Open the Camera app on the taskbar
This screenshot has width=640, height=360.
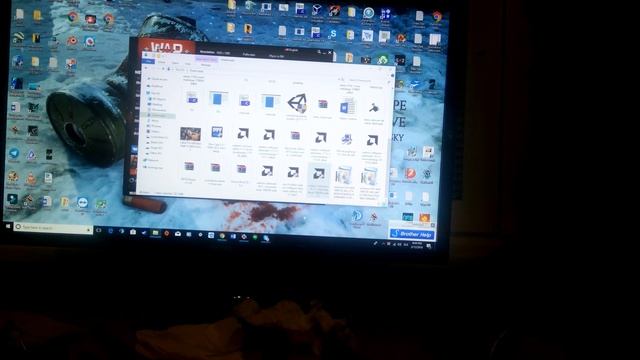pos(133,232)
